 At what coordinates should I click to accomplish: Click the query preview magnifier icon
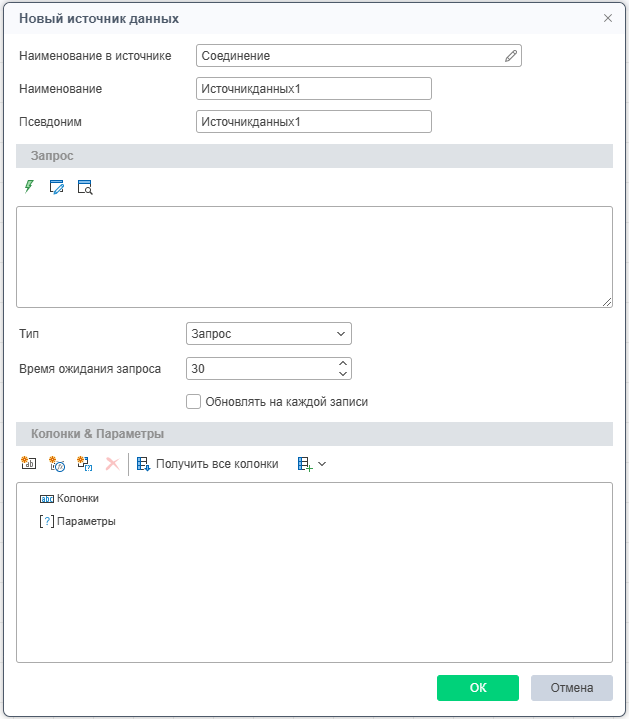pyautogui.click(x=85, y=186)
